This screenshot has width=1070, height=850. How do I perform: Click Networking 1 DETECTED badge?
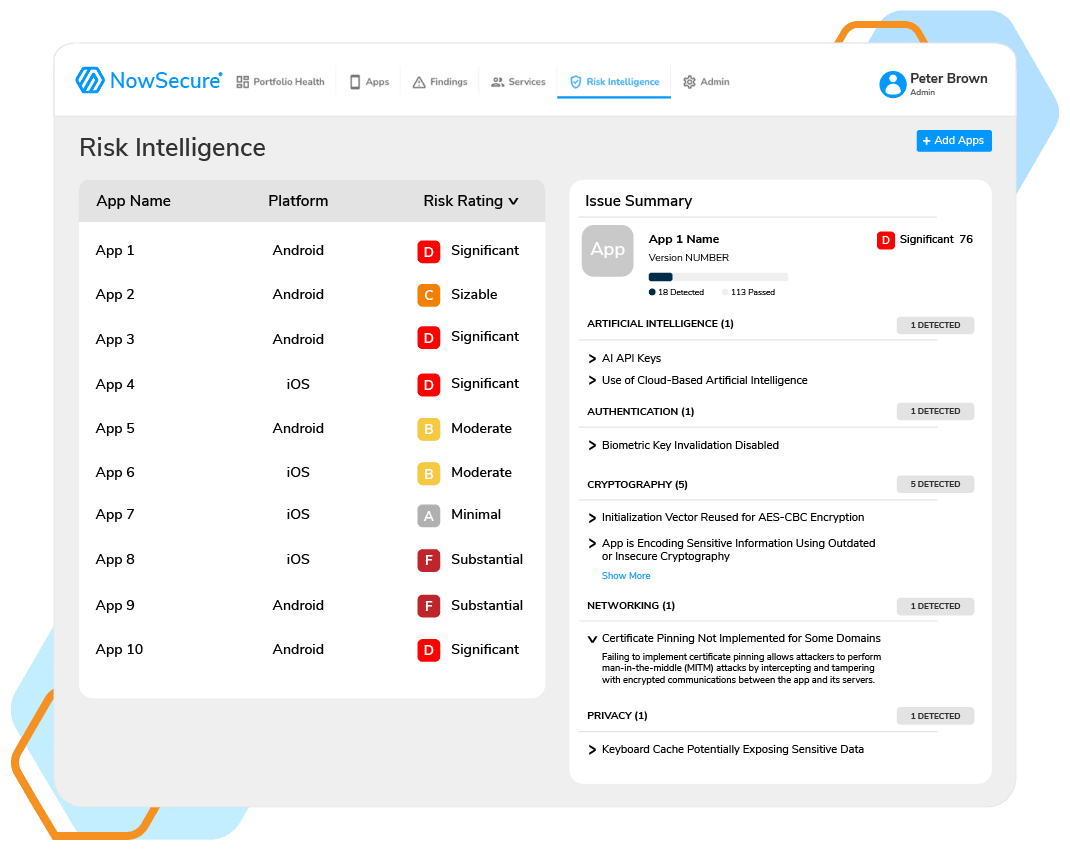935,606
